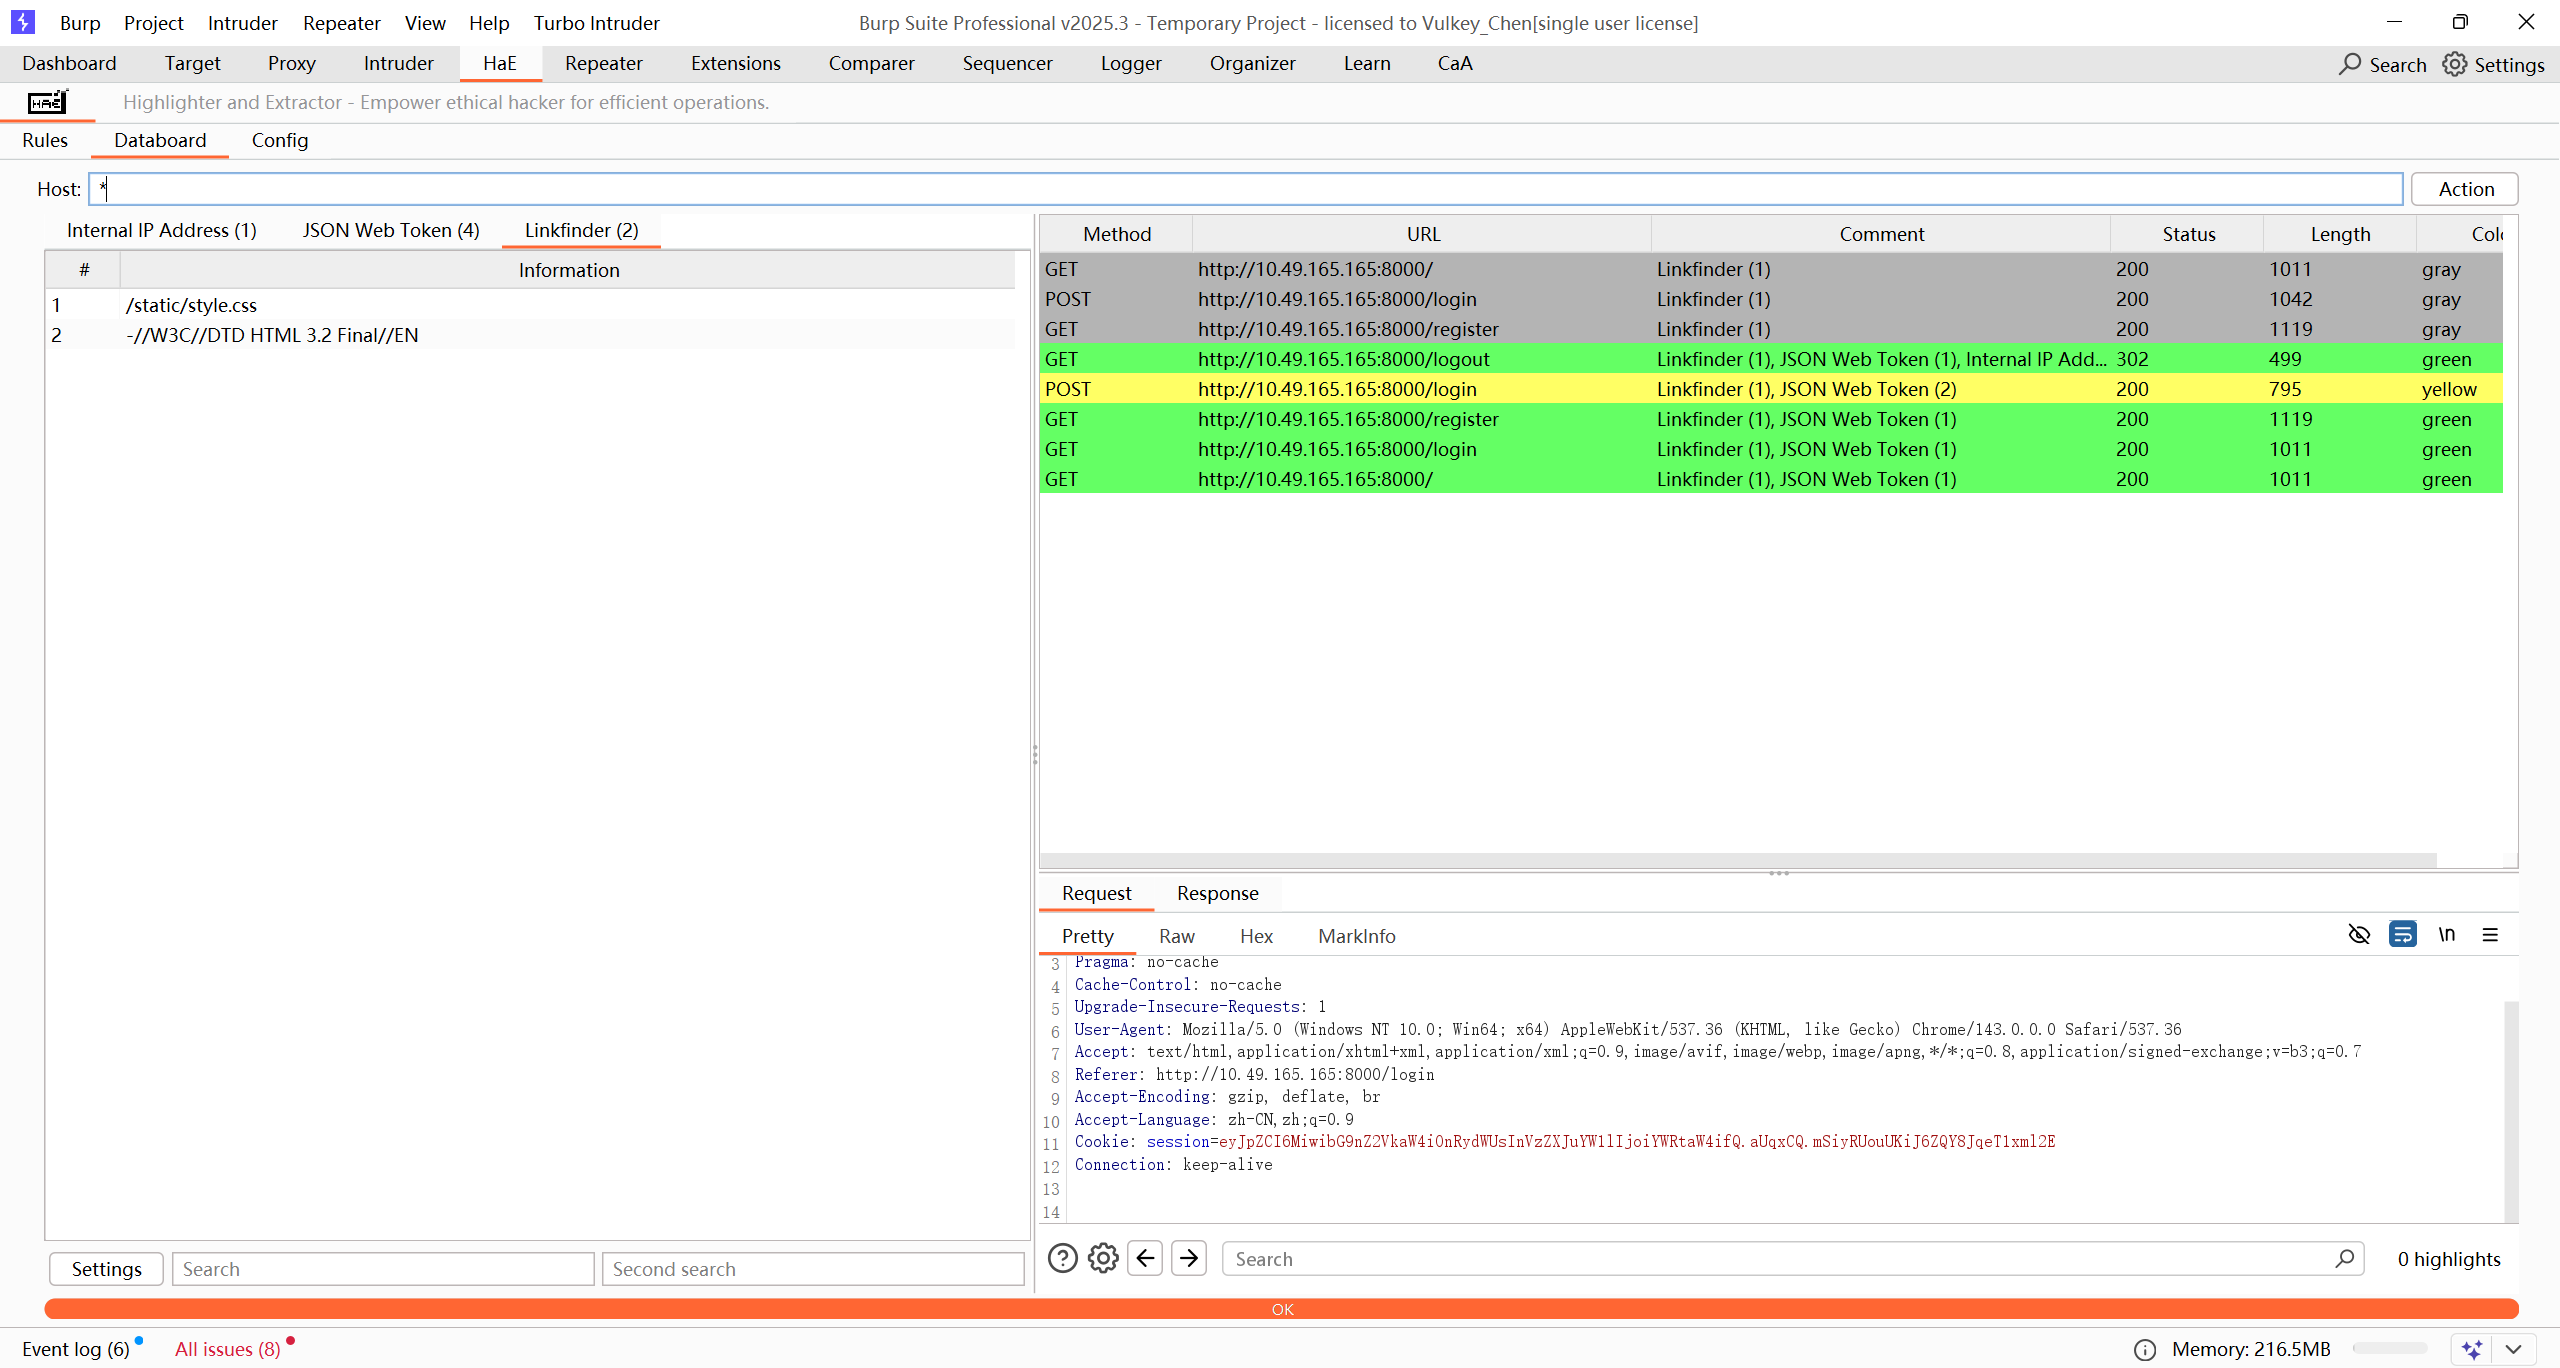
Task: Open the Turbo Intruder menu
Action: [x=596, y=22]
